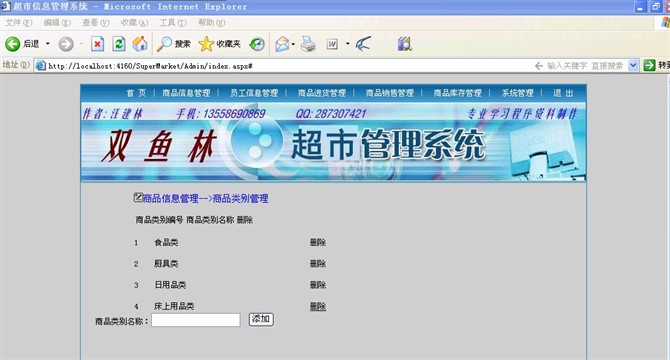Open the 收藏(A) menu

(x=134, y=22)
